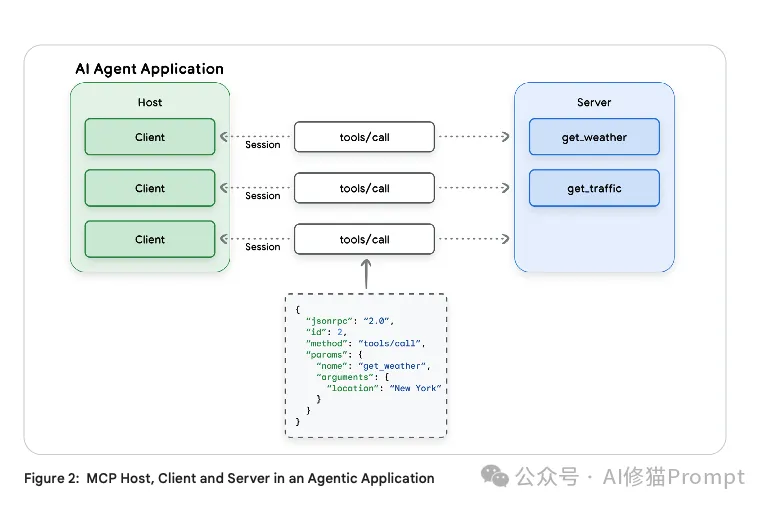Select the get_weather tool in Server

tap(594, 137)
